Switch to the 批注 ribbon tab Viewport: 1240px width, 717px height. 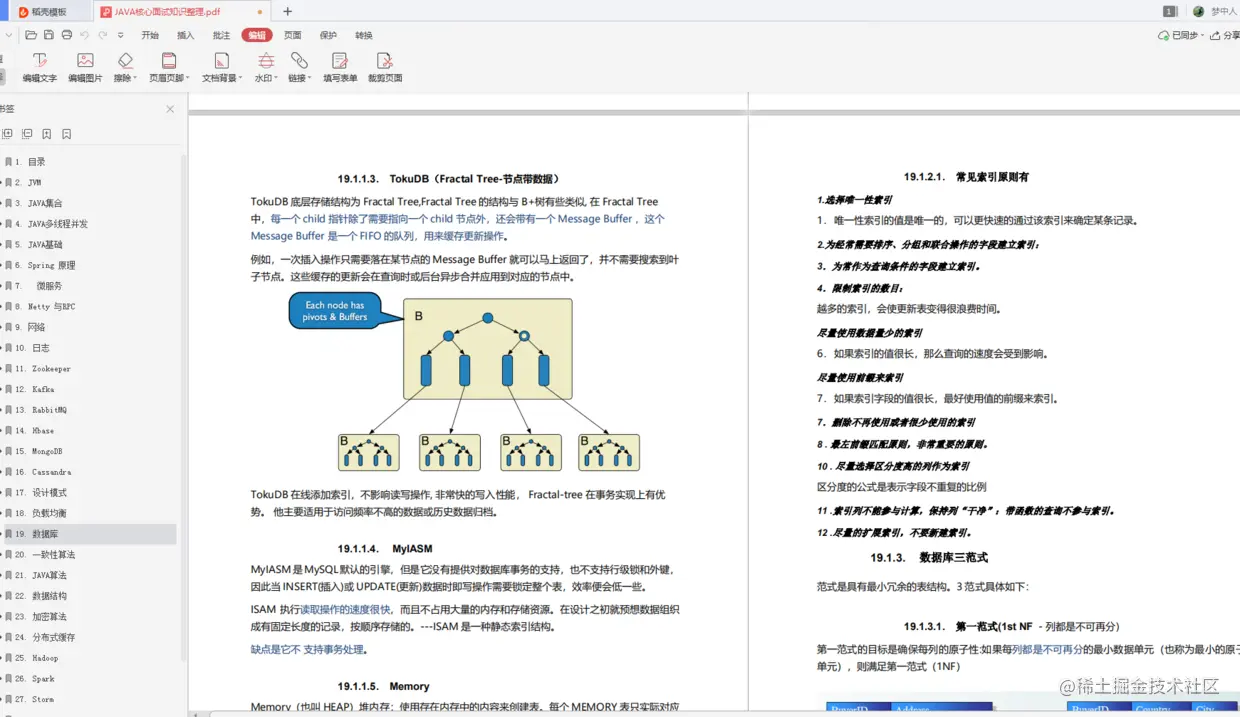pos(221,35)
